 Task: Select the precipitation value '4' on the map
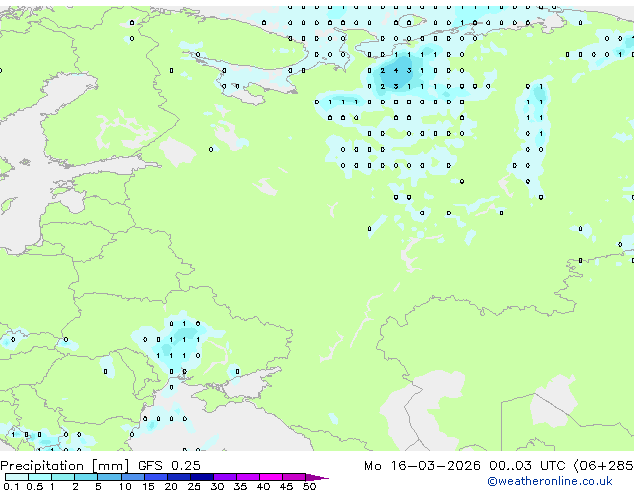396,70
